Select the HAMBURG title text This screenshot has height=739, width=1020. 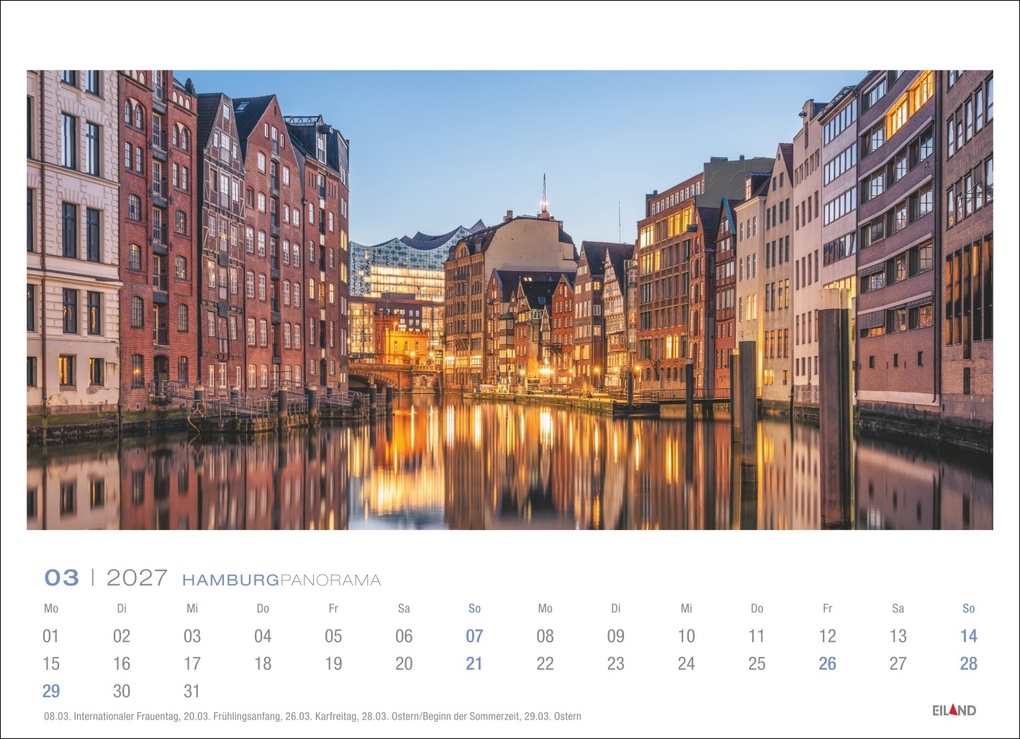231,578
